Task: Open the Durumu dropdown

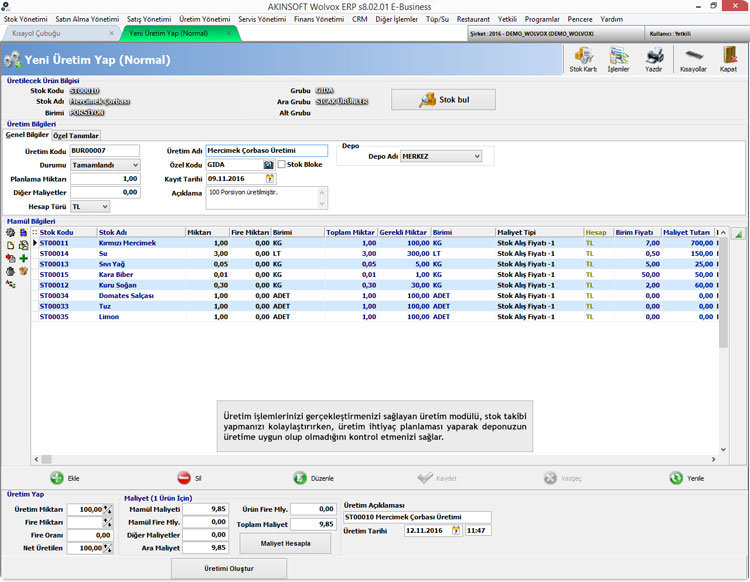Action: [105, 165]
